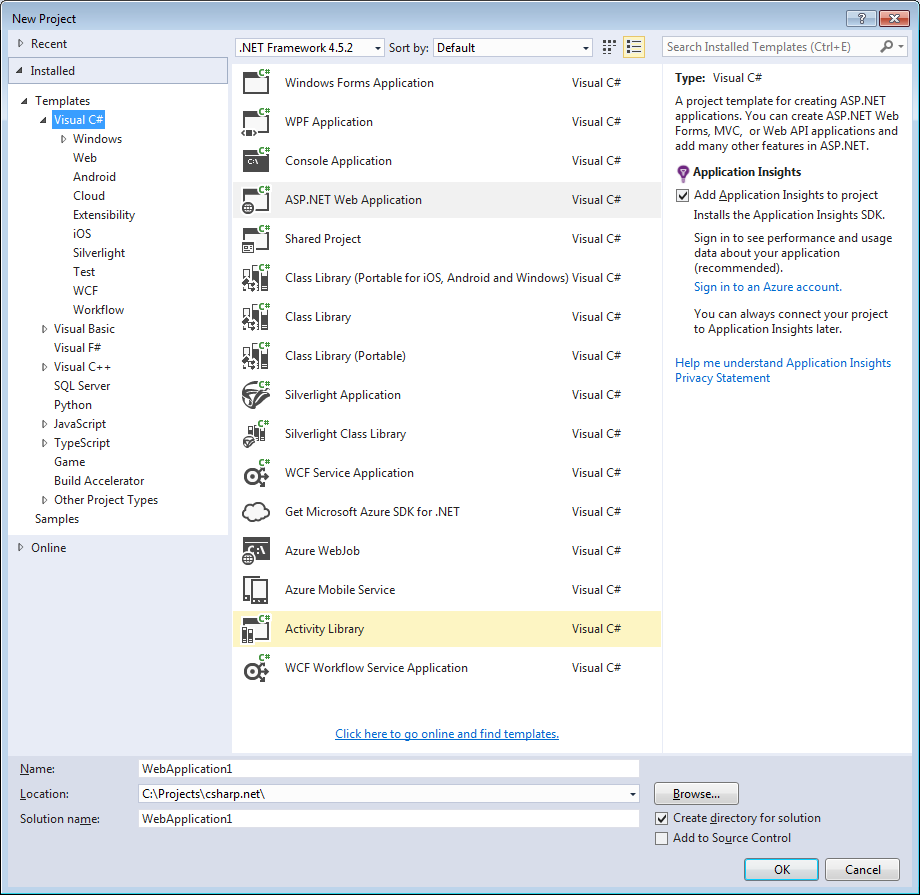Expand the Recent section

coord(21,43)
